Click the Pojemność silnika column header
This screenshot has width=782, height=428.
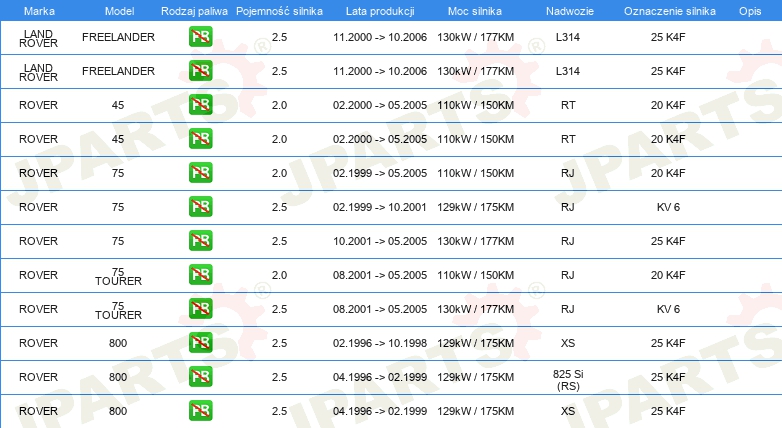[279, 11]
